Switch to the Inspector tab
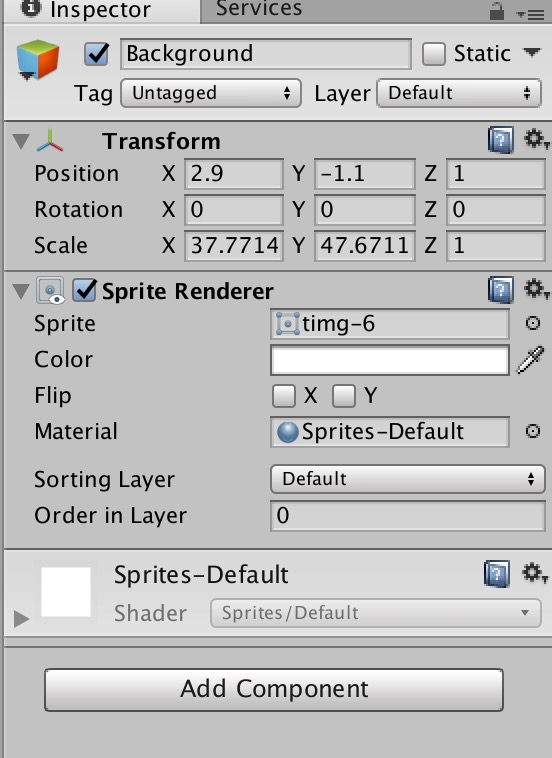The width and height of the screenshot is (552, 758). (102, 11)
